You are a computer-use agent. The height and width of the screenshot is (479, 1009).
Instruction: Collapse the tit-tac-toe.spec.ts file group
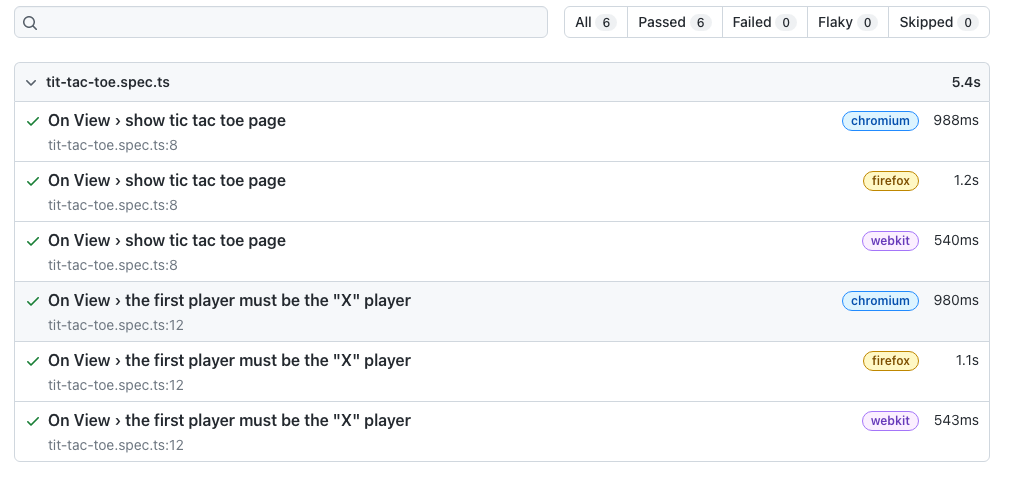point(31,82)
